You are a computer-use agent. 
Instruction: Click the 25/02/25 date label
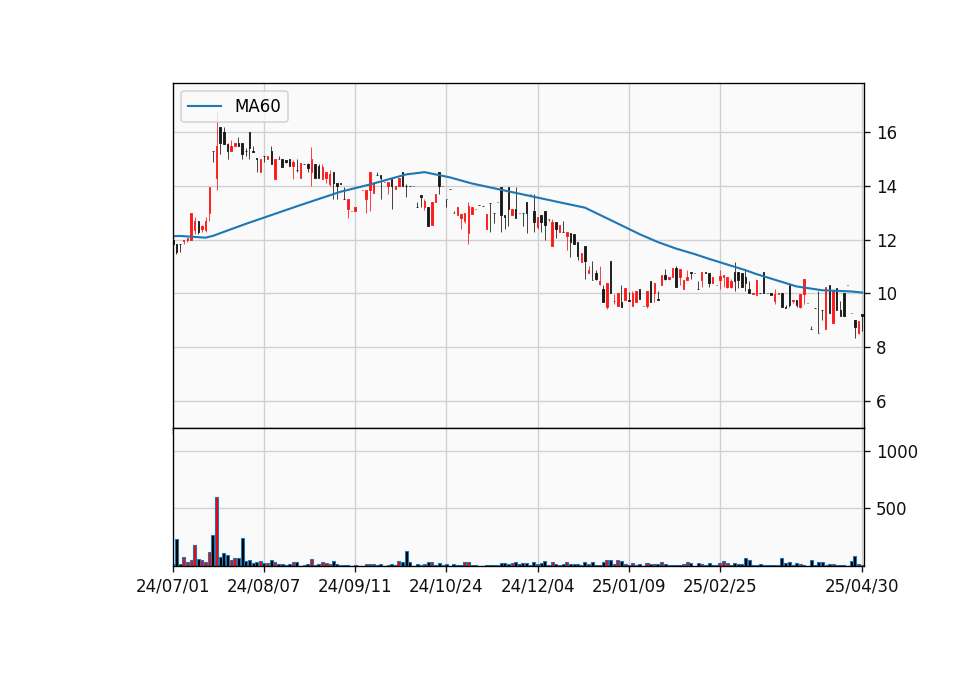720,586
